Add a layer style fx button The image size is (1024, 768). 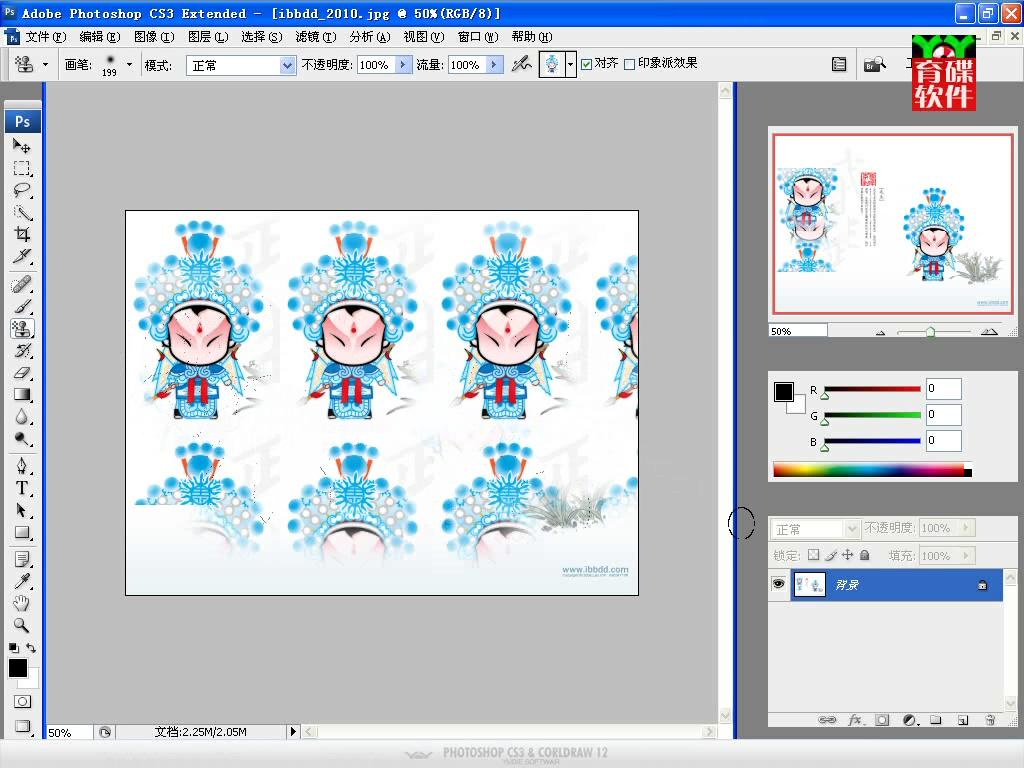855,720
